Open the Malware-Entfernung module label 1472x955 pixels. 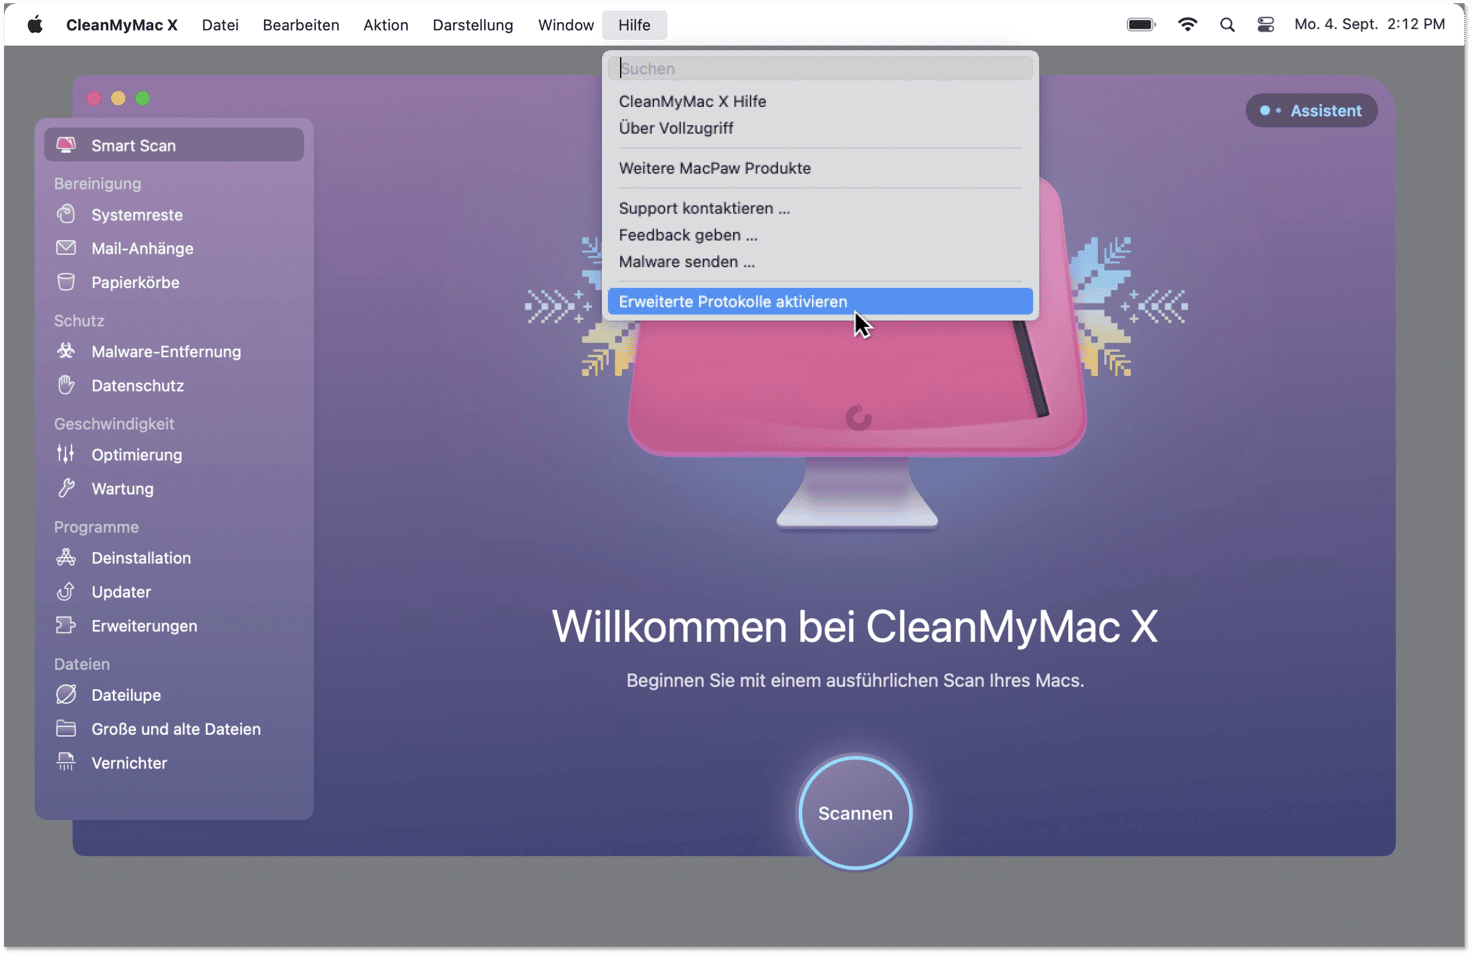(166, 351)
